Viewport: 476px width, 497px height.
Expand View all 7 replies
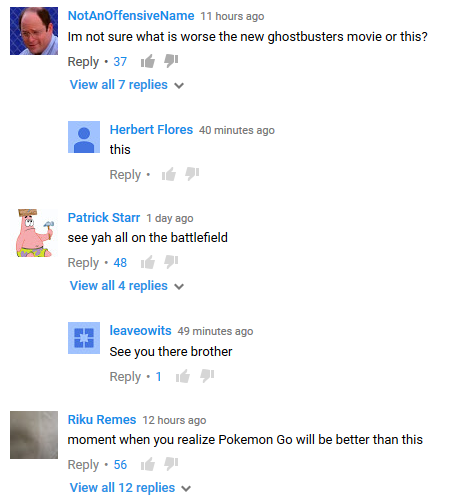coord(127,85)
